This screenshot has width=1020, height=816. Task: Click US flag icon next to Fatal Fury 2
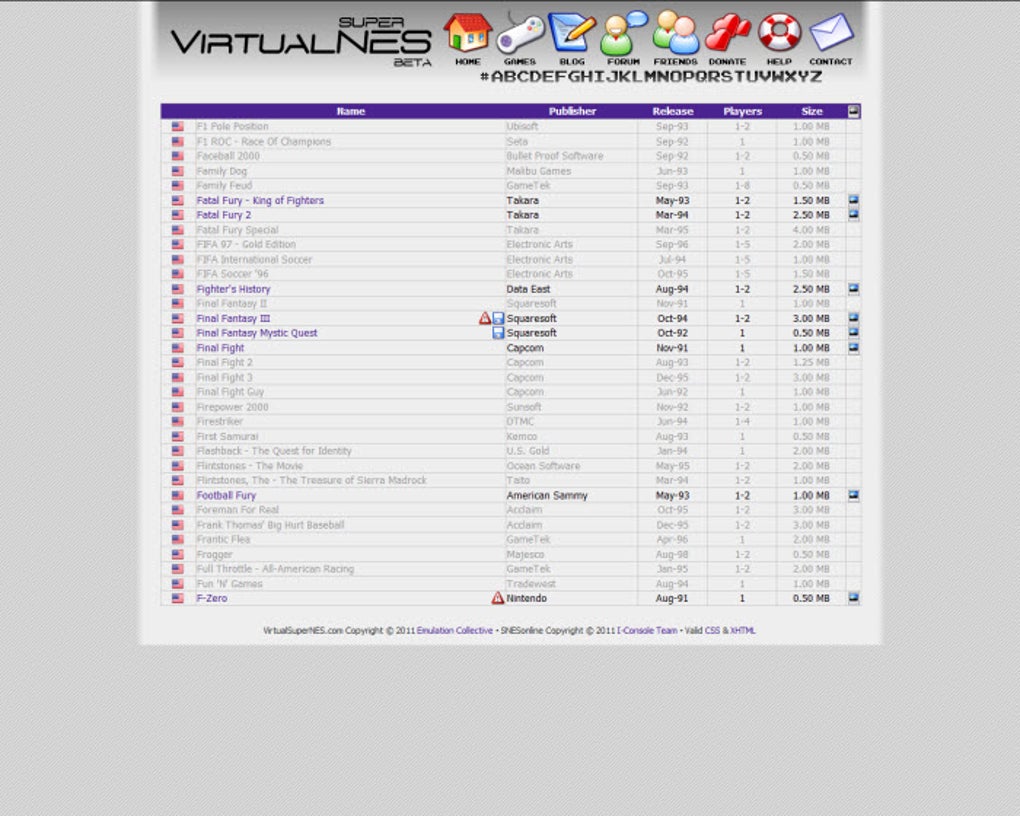(x=178, y=215)
